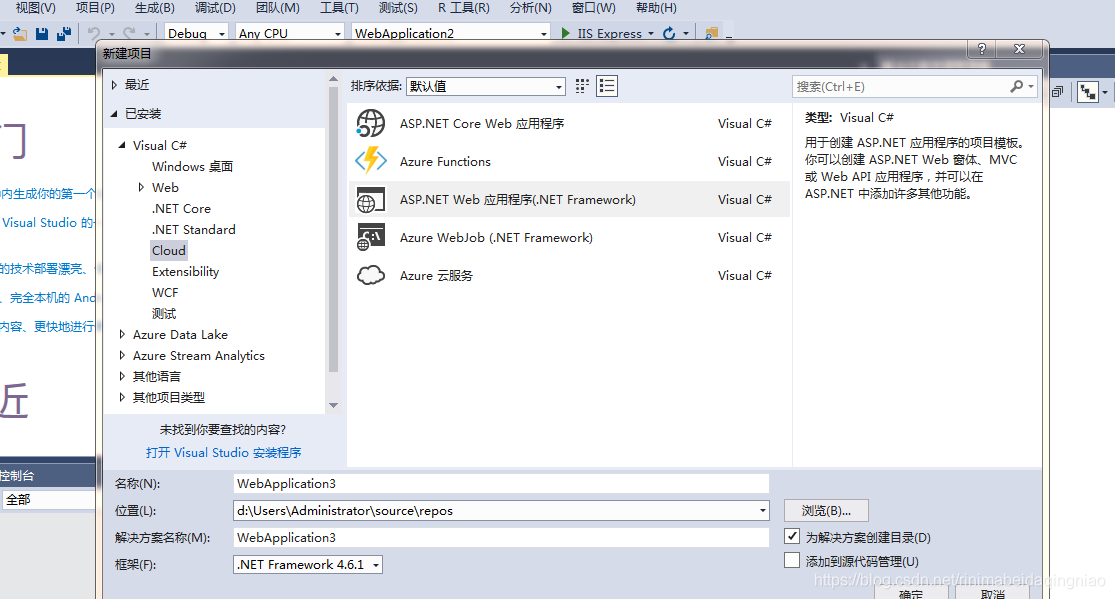Open the 项目(P) menu
This screenshot has width=1115, height=599.
(x=95, y=8)
